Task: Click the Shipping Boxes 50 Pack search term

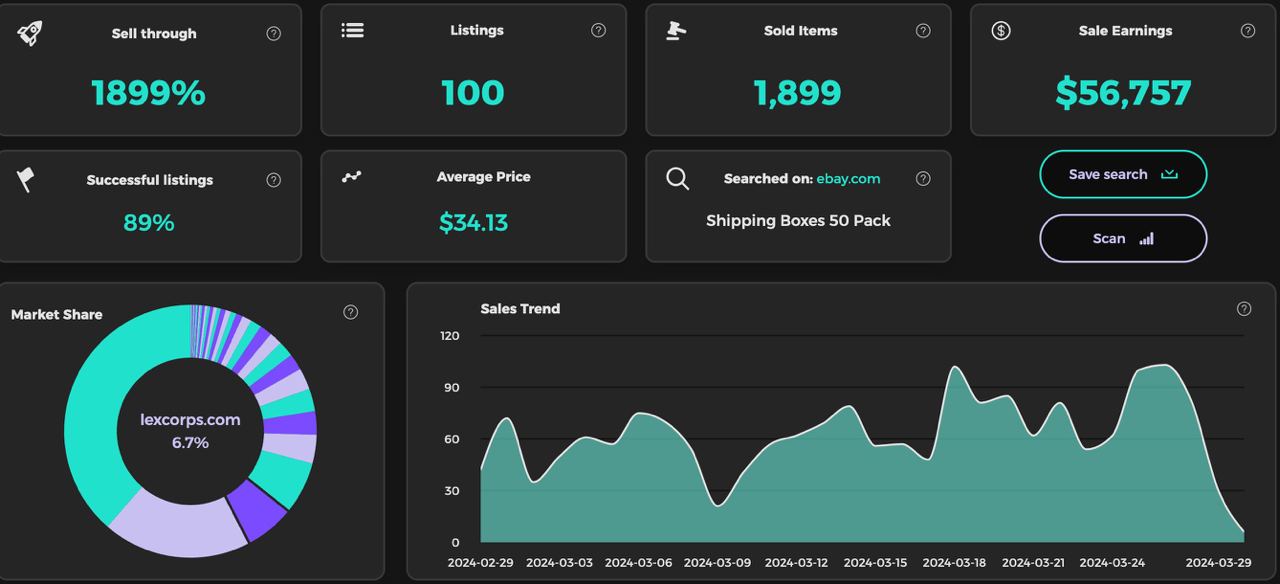Action: point(798,220)
